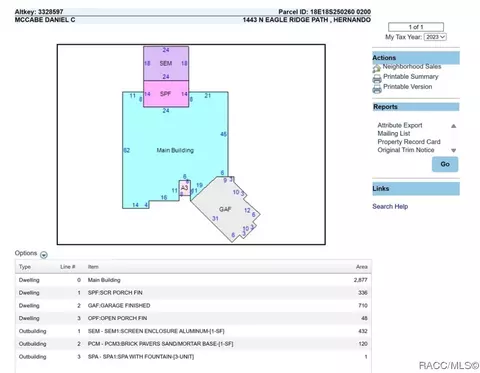Click the Parcel ID text
Image resolution: width=480 pixels, height=373 pixels.
click(x=324, y=12)
